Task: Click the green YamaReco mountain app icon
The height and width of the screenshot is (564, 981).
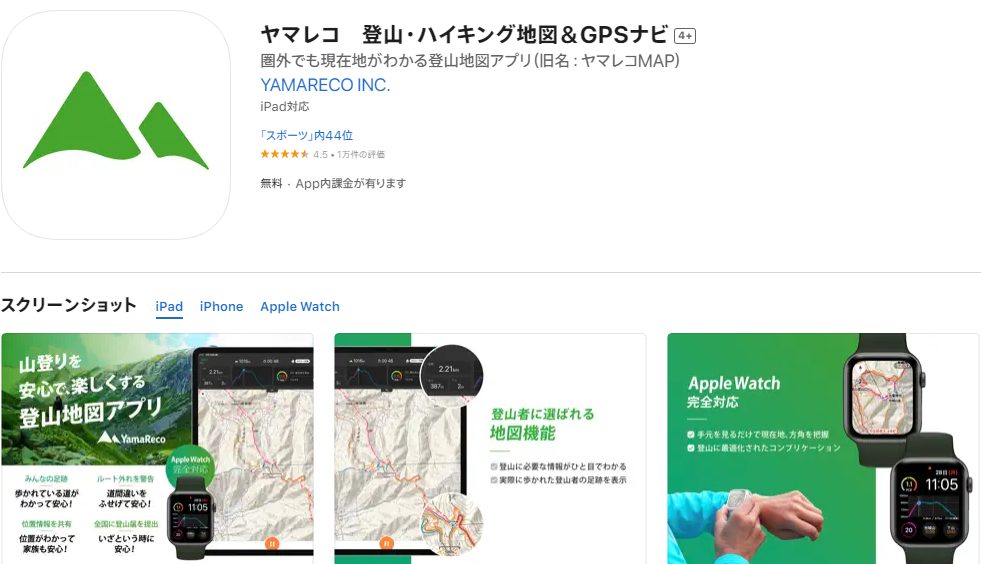Action: (x=116, y=125)
